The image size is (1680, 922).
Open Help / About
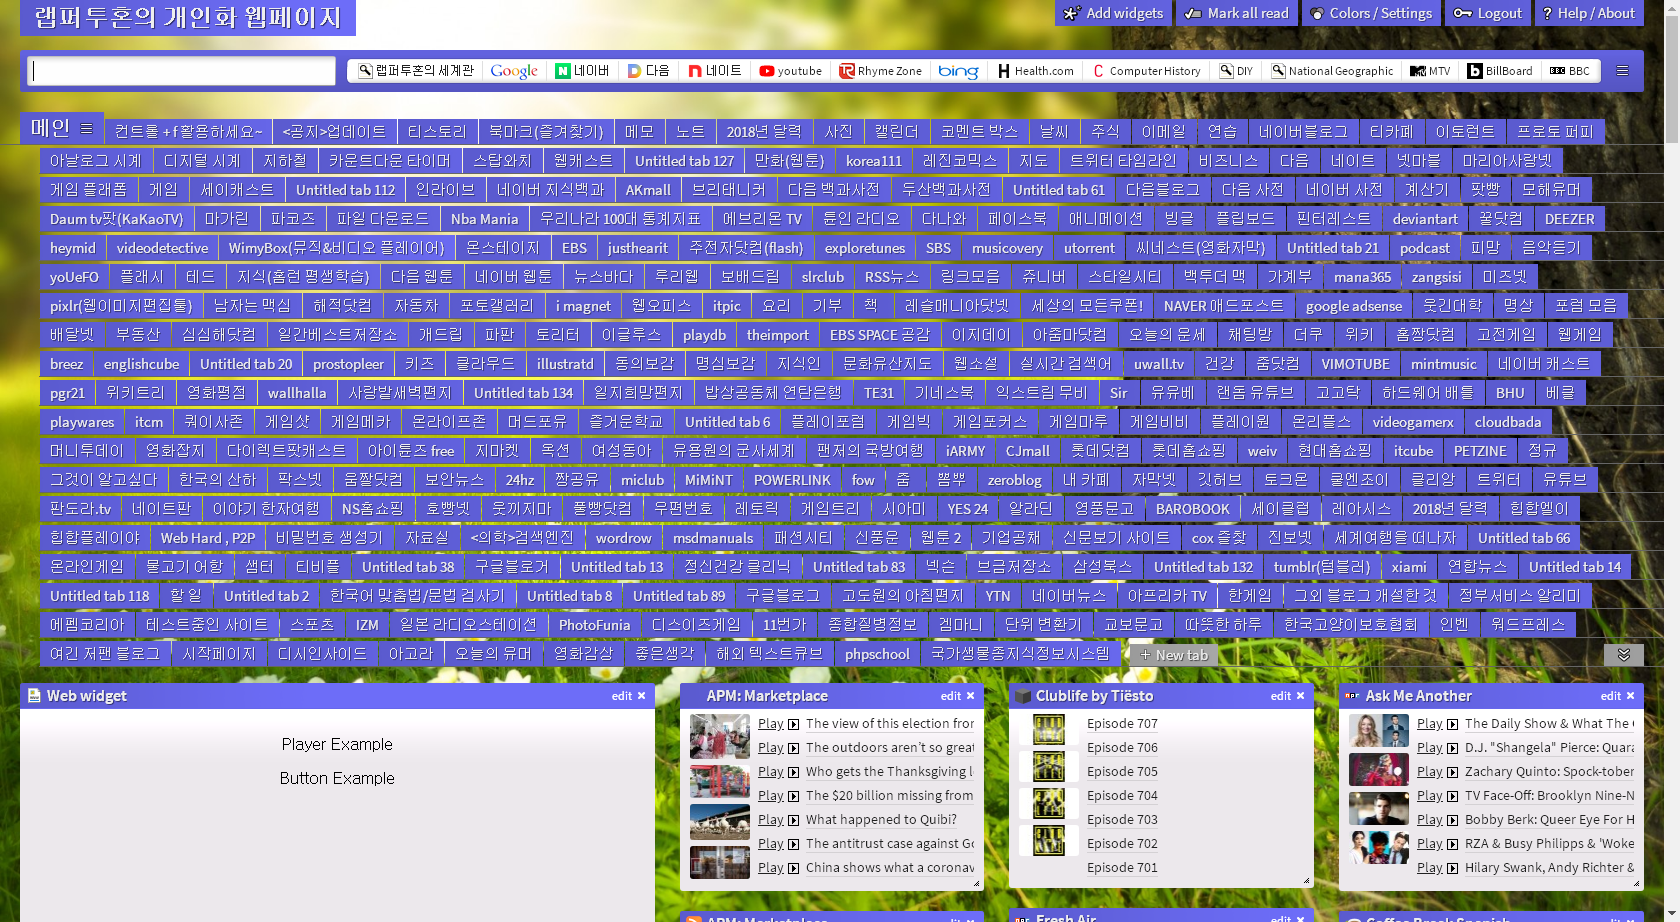click(1589, 13)
